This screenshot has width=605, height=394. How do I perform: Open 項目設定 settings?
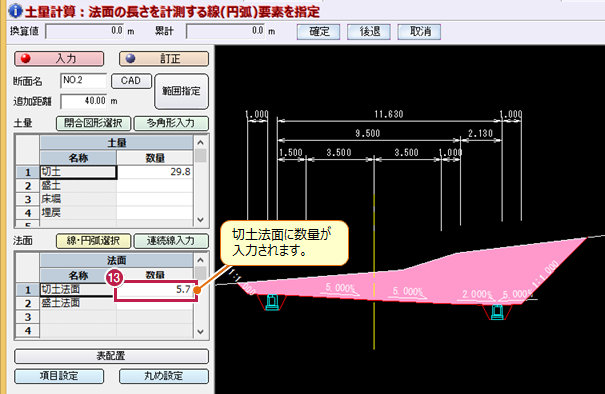59,376
